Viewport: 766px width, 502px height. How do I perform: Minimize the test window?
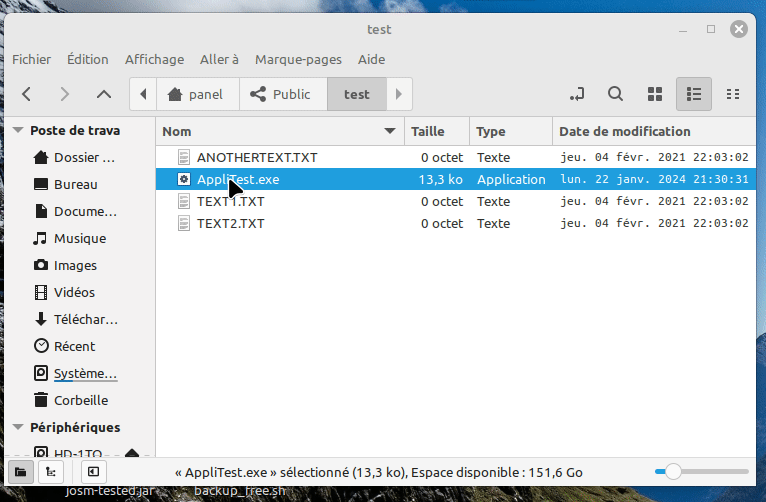[683, 30]
